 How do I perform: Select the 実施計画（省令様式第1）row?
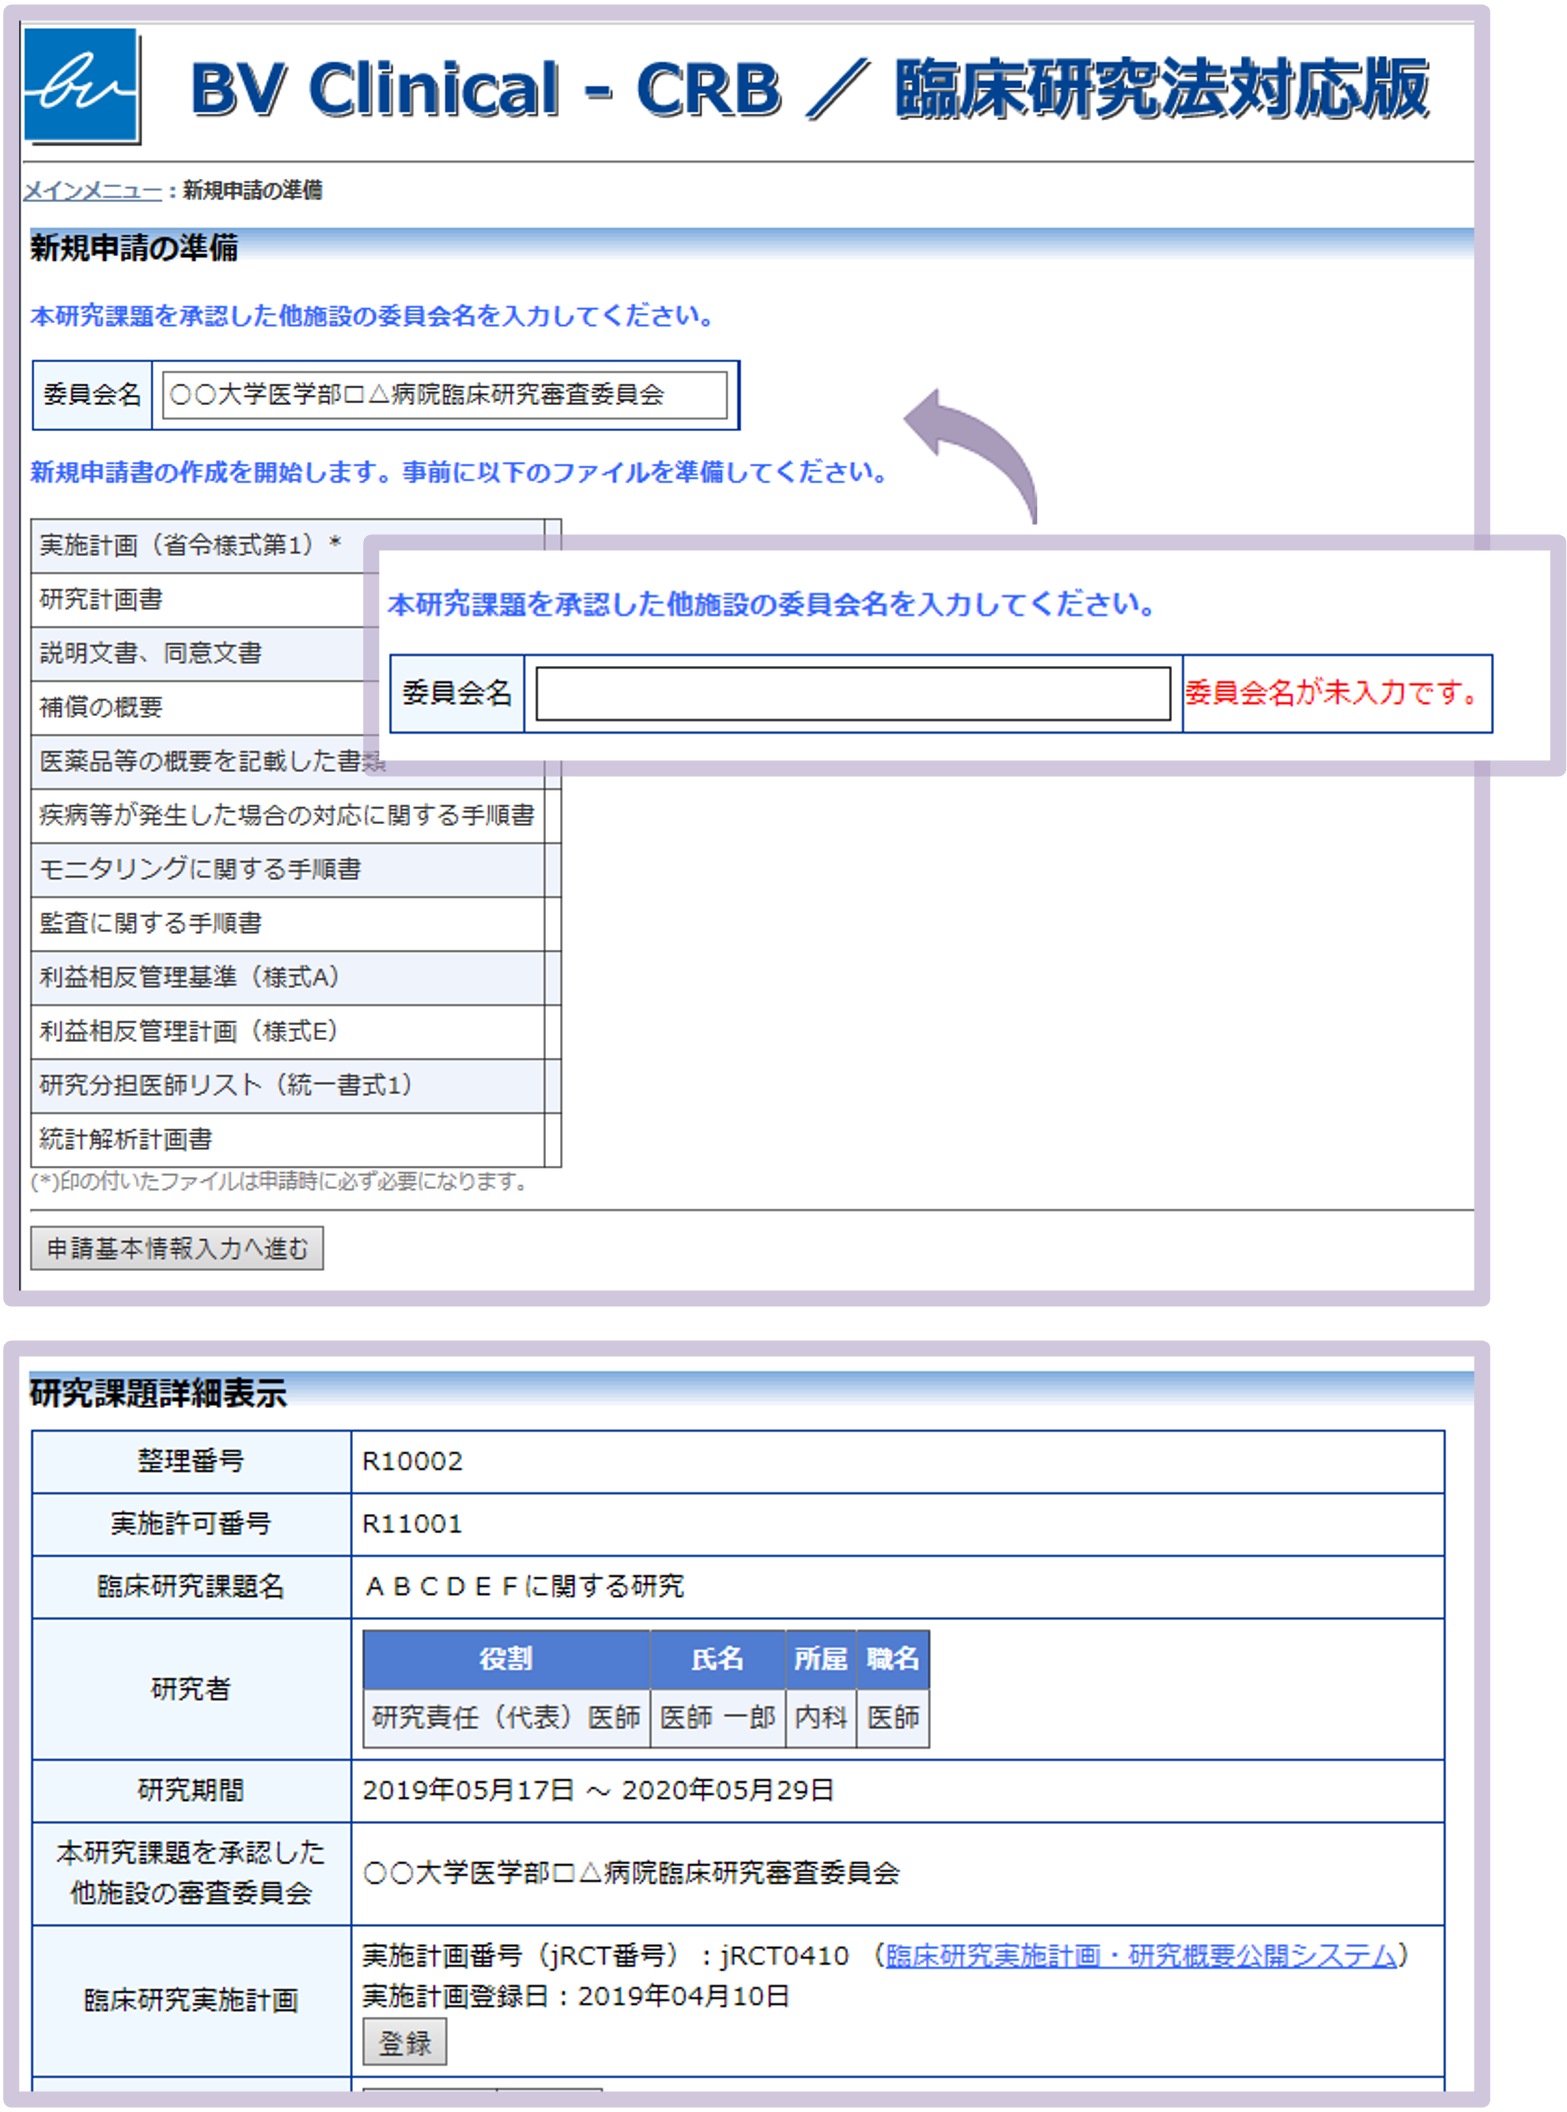pos(296,545)
